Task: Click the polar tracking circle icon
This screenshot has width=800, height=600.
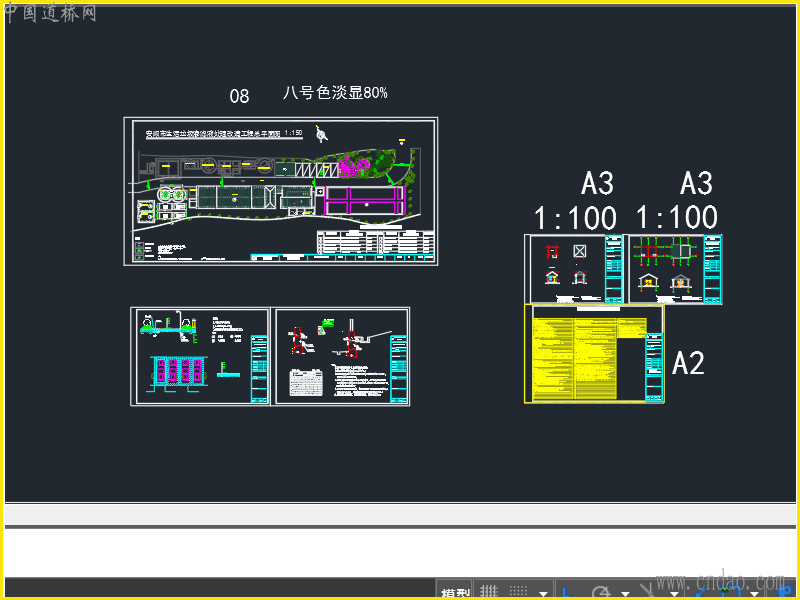Action: (601, 592)
